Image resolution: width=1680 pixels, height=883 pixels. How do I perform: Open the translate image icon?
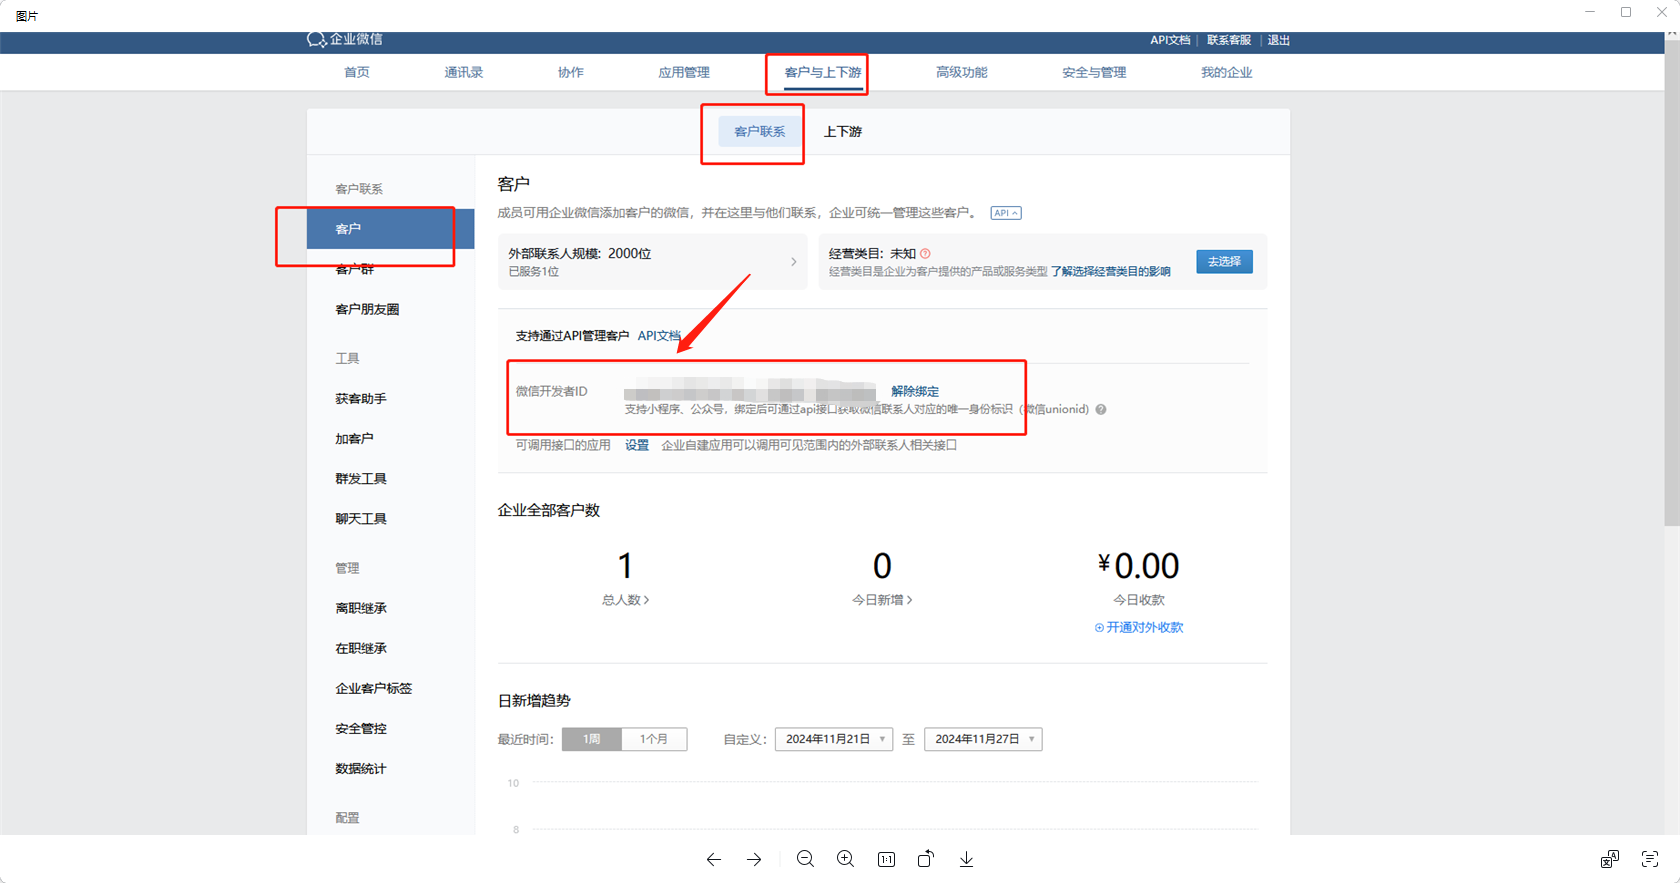1609,859
